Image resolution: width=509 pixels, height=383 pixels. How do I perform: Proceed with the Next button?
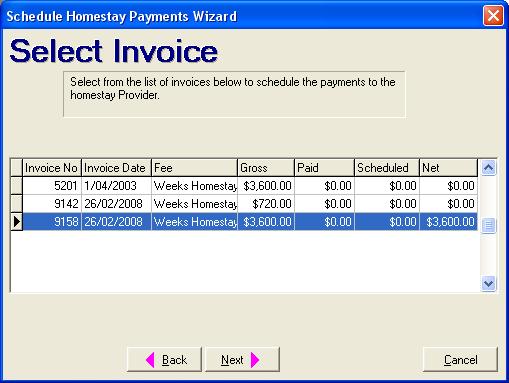click(242, 359)
